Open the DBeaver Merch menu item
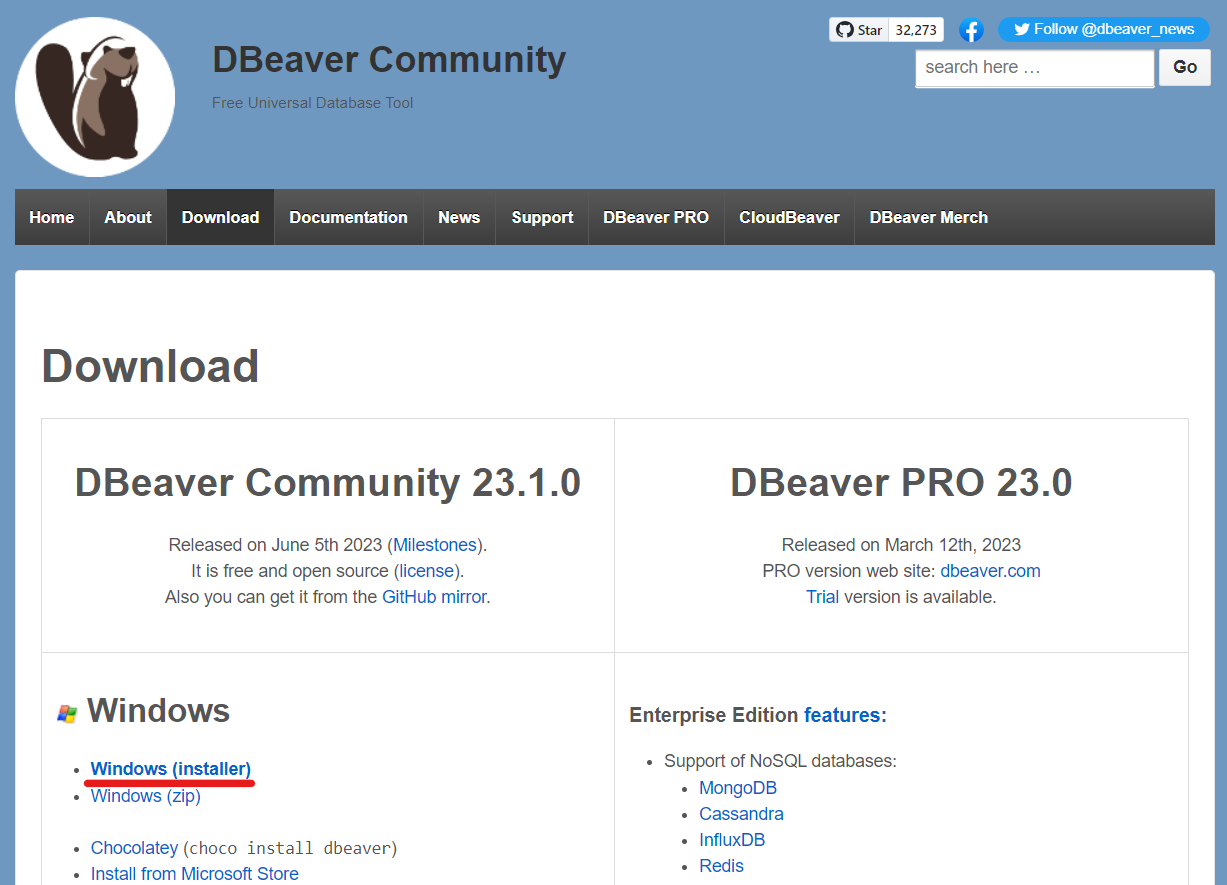This screenshot has width=1227, height=885. coord(928,217)
